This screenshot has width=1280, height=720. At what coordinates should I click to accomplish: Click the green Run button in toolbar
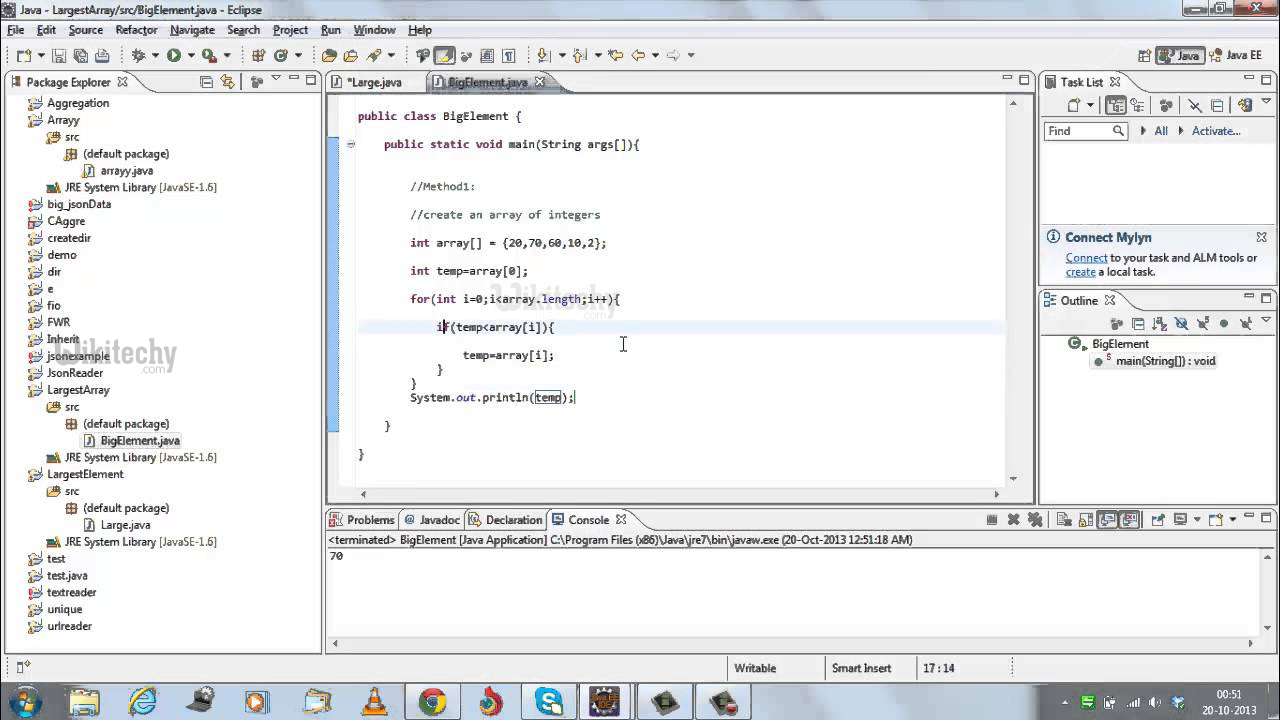click(x=174, y=56)
